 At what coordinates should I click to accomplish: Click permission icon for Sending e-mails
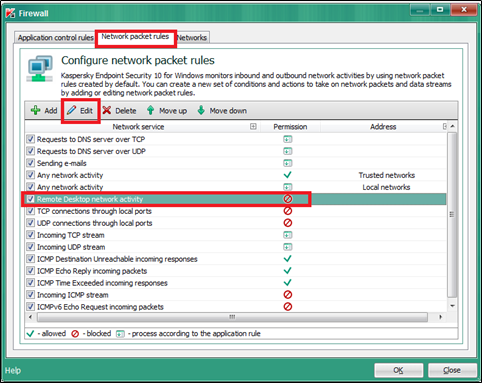point(288,163)
